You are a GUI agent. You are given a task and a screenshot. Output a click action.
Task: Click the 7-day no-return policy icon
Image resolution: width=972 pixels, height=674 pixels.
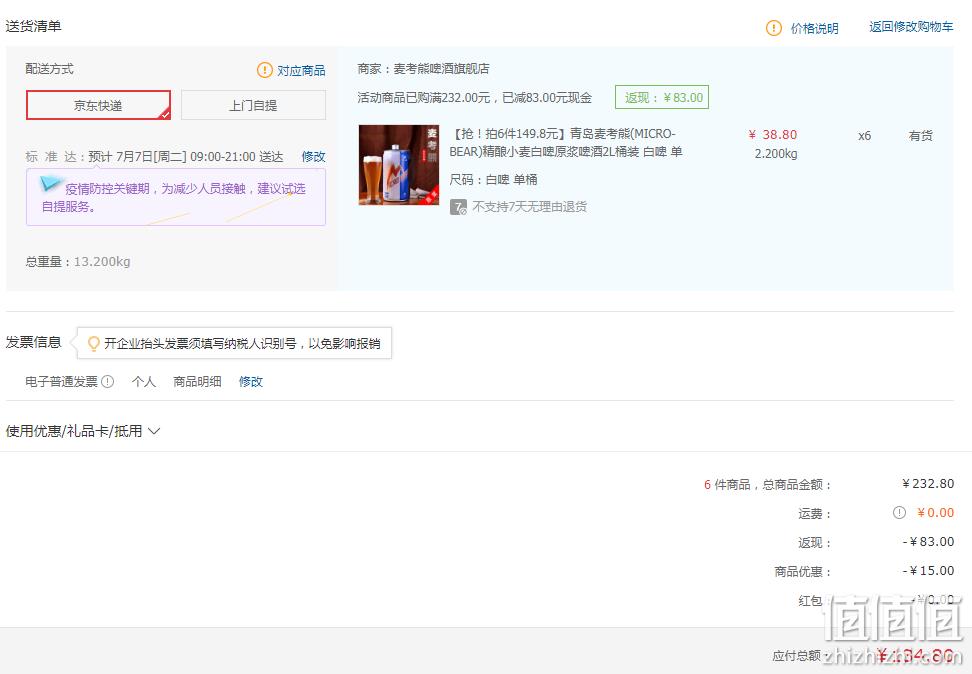click(458, 207)
